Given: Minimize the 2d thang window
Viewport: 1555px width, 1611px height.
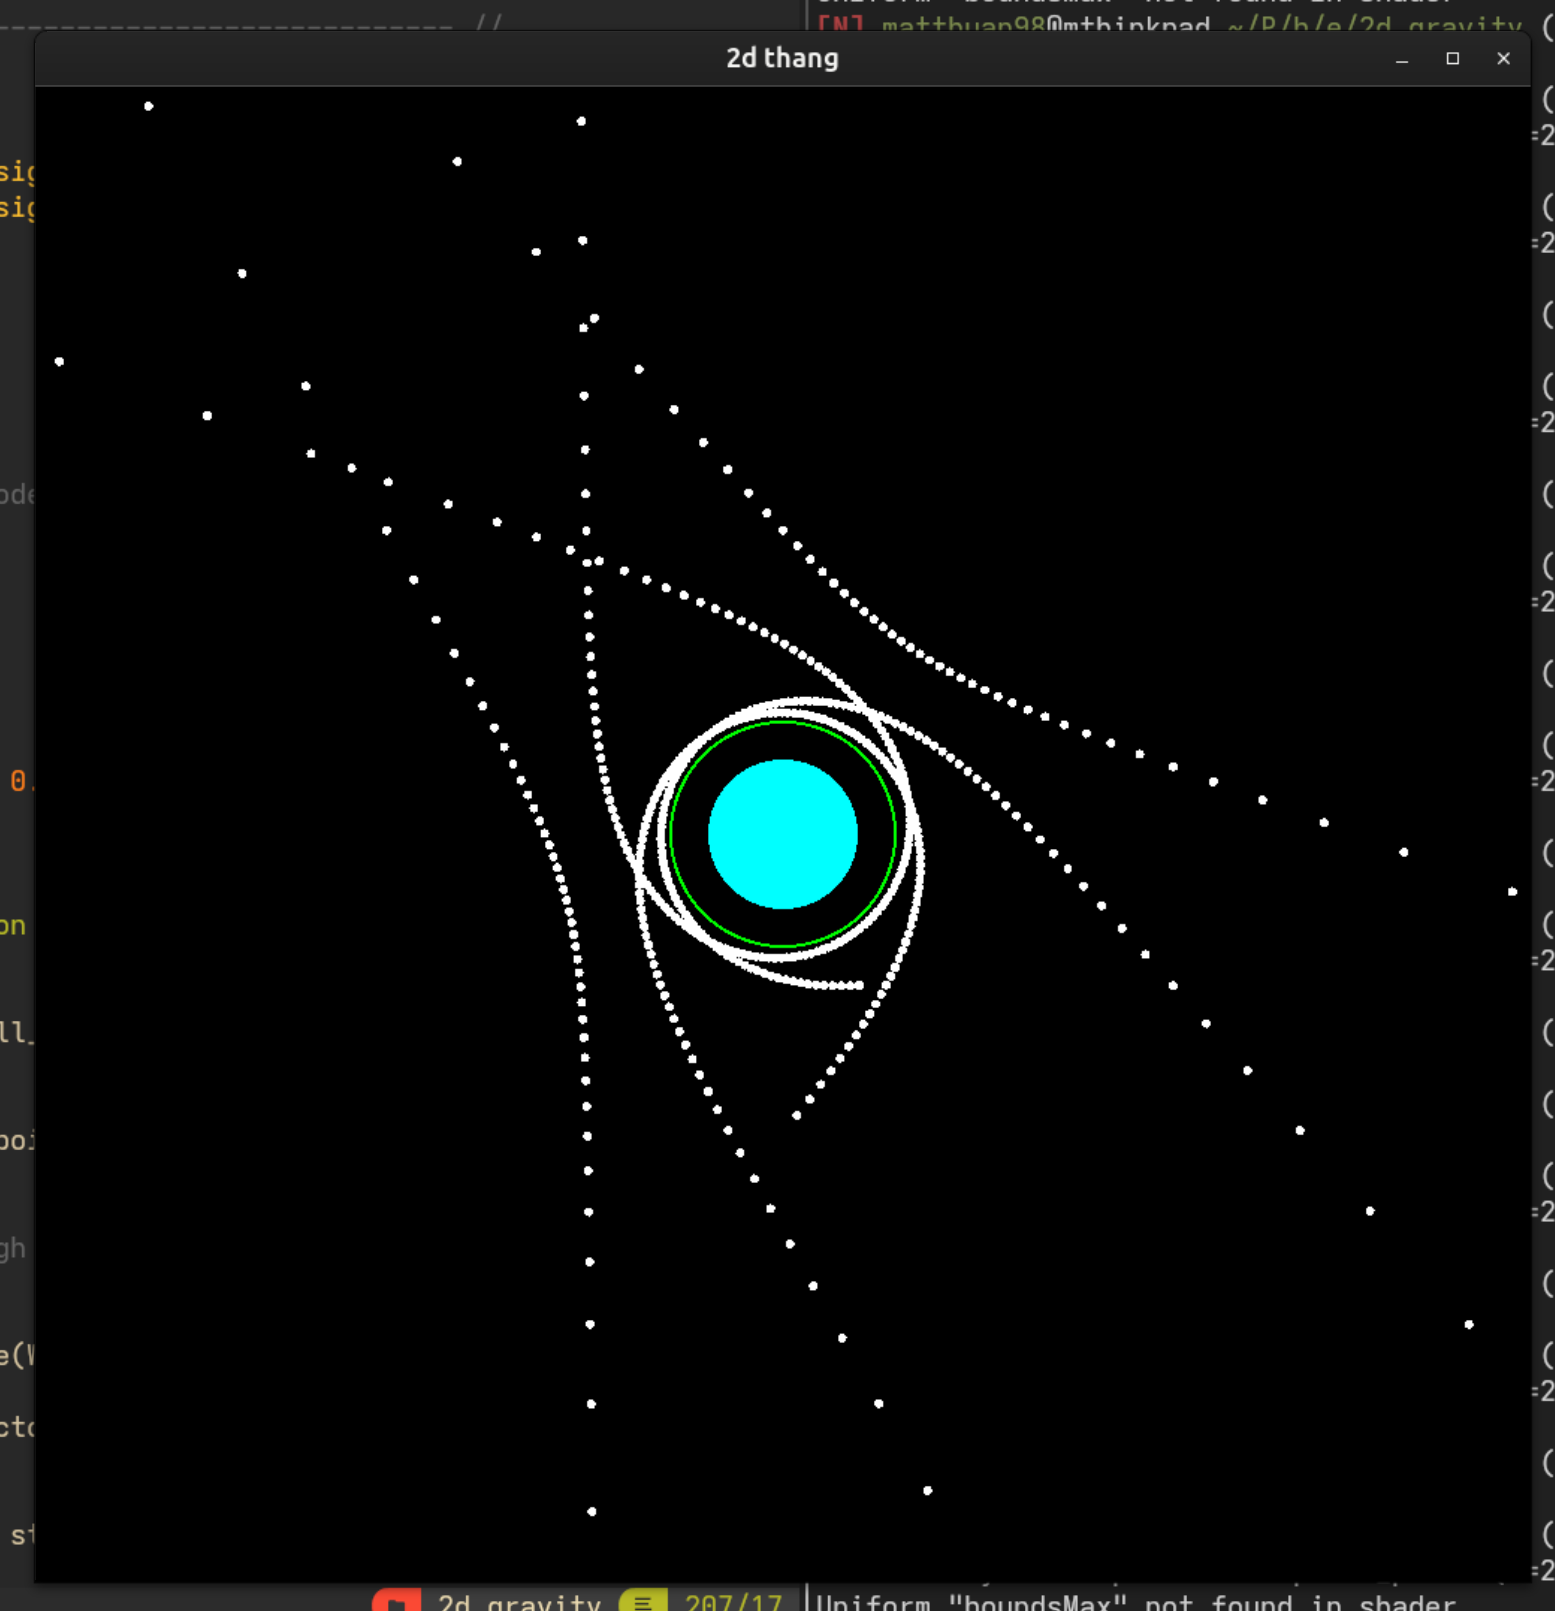Looking at the screenshot, I should coord(1402,59).
